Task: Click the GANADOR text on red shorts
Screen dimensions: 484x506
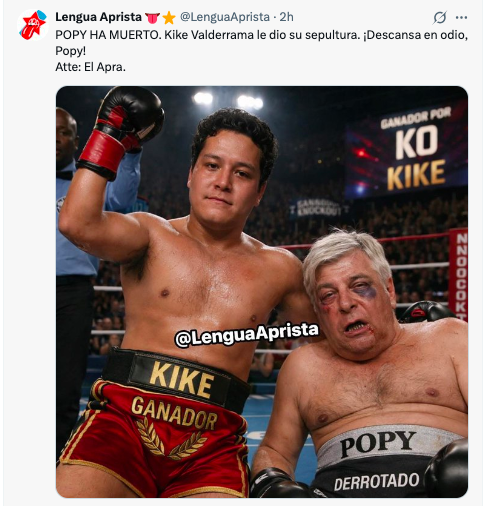Action: point(174,413)
